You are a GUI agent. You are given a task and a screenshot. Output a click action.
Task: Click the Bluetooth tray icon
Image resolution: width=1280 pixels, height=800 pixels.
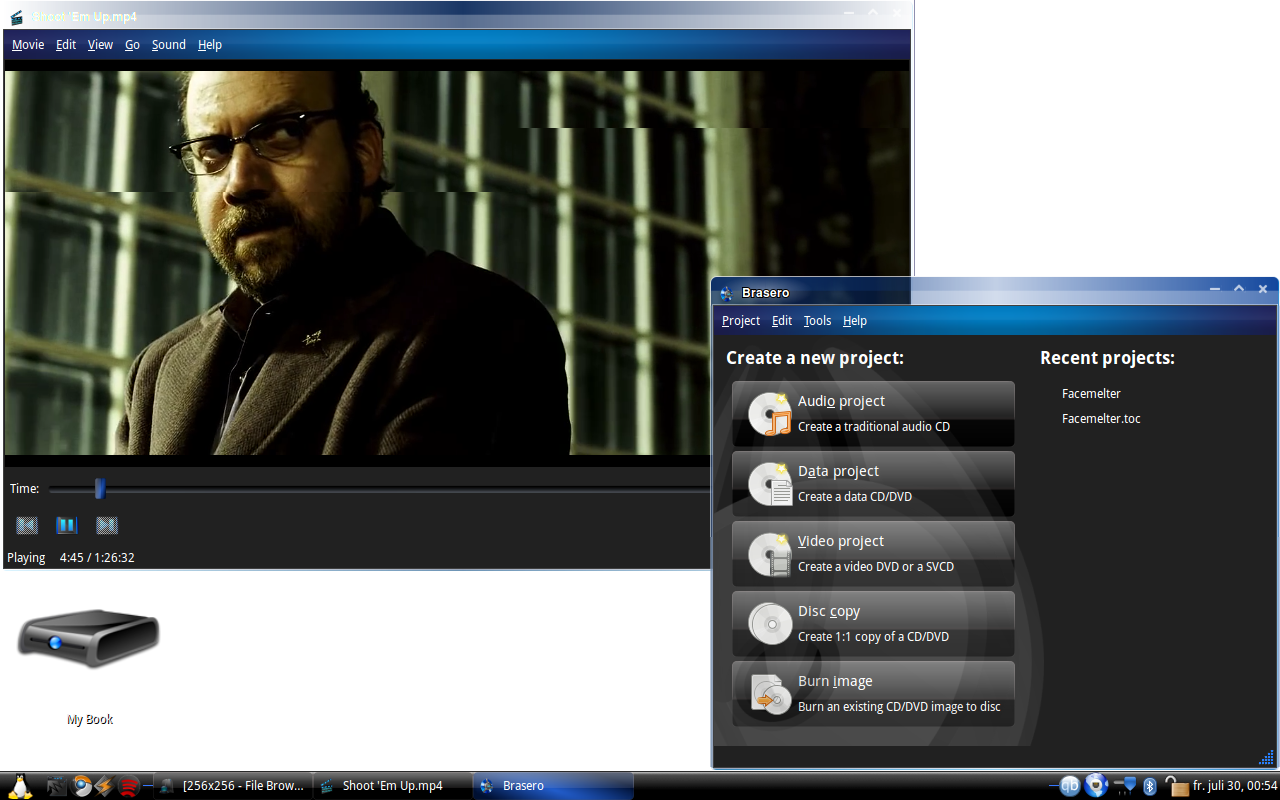1150,786
